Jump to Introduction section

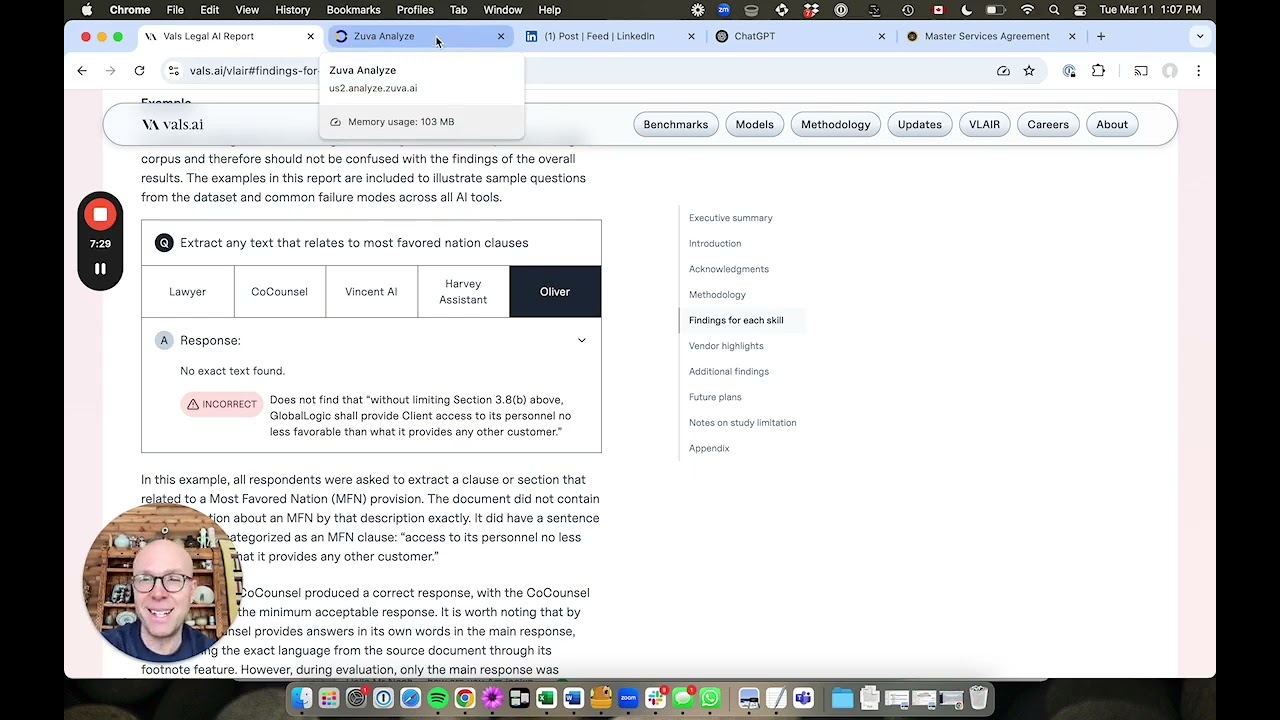pos(715,244)
